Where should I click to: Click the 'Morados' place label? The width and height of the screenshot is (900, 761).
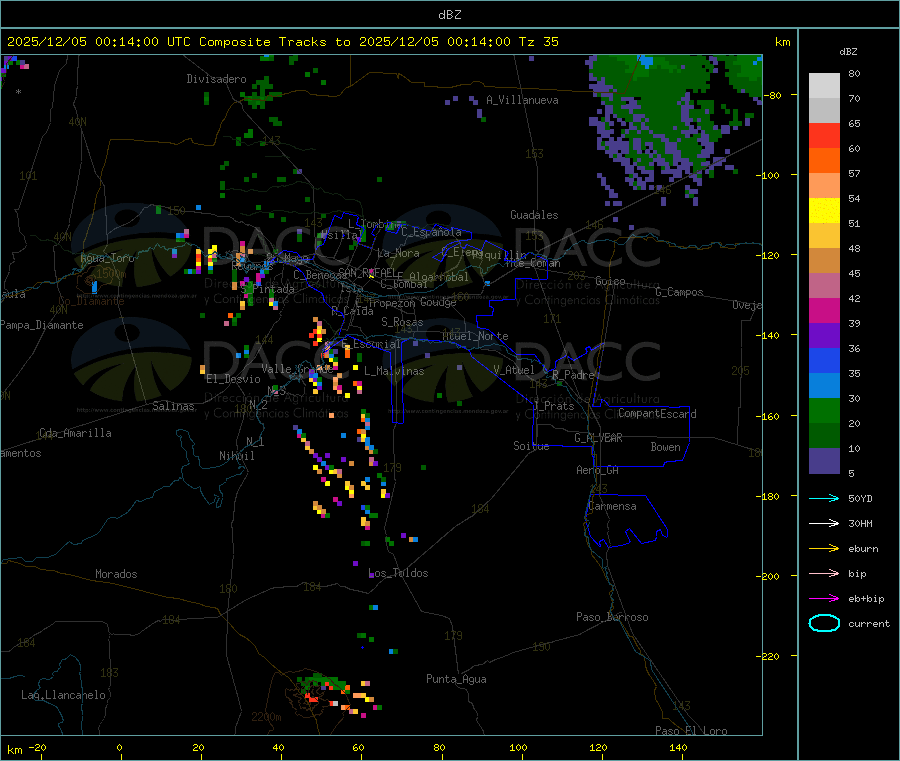(117, 574)
